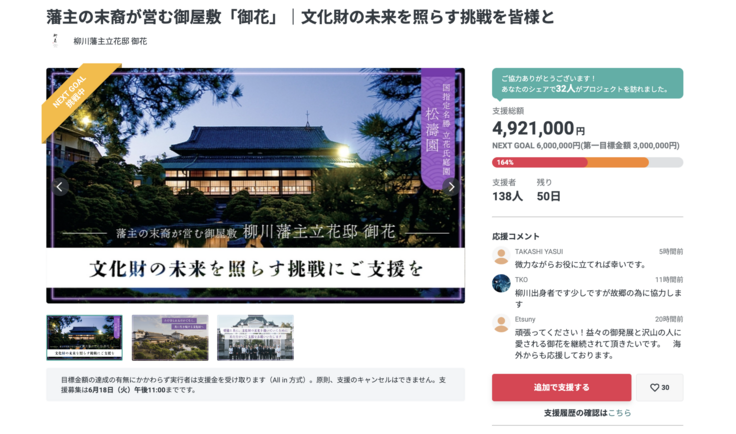Open Etsuny's commenter avatar

click(x=501, y=323)
